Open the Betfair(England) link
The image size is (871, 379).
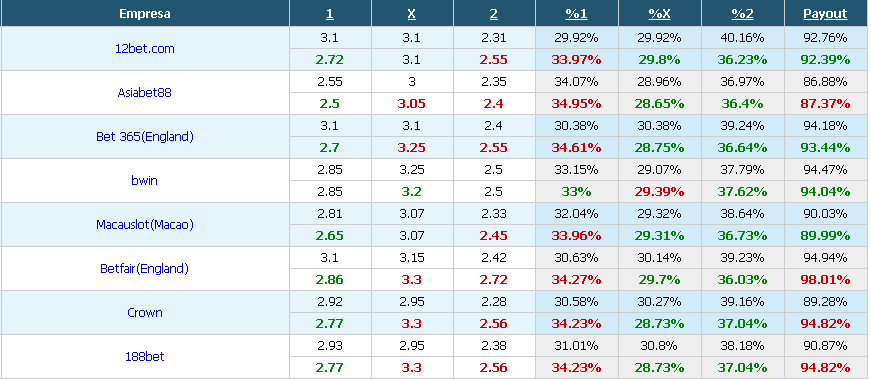pos(144,268)
